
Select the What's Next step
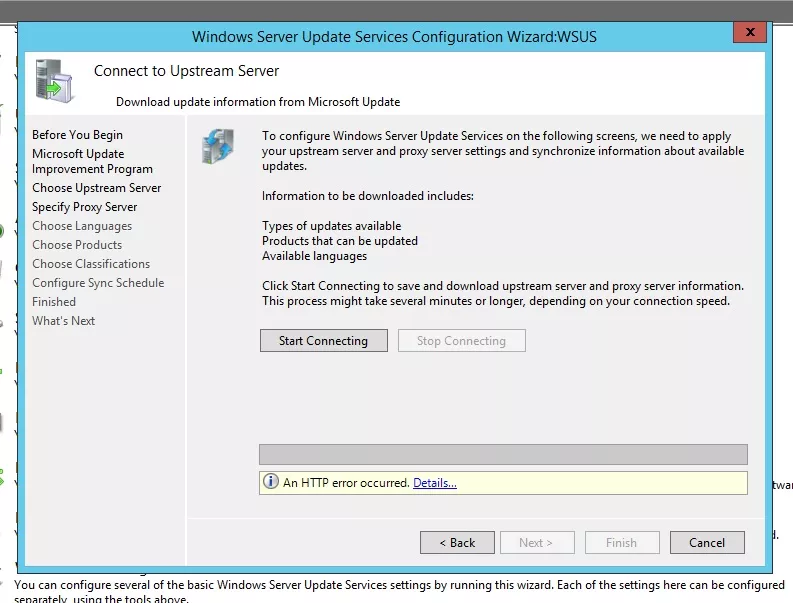tap(63, 321)
